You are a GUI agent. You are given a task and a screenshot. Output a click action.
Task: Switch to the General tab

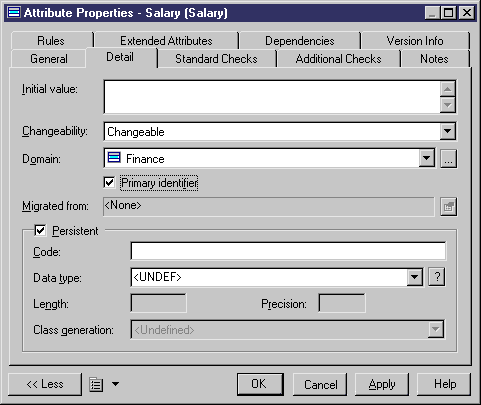[x=49, y=59]
